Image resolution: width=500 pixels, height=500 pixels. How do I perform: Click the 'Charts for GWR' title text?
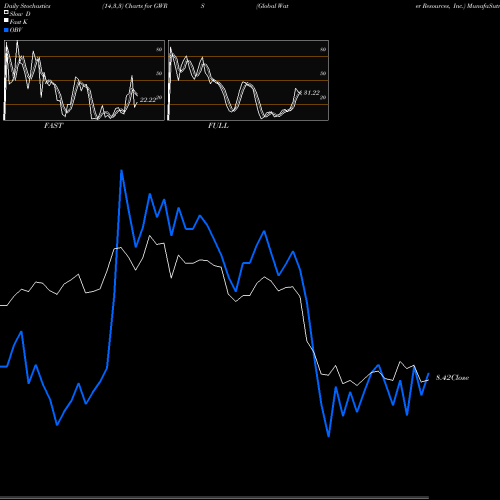pyautogui.click(x=146, y=6)
